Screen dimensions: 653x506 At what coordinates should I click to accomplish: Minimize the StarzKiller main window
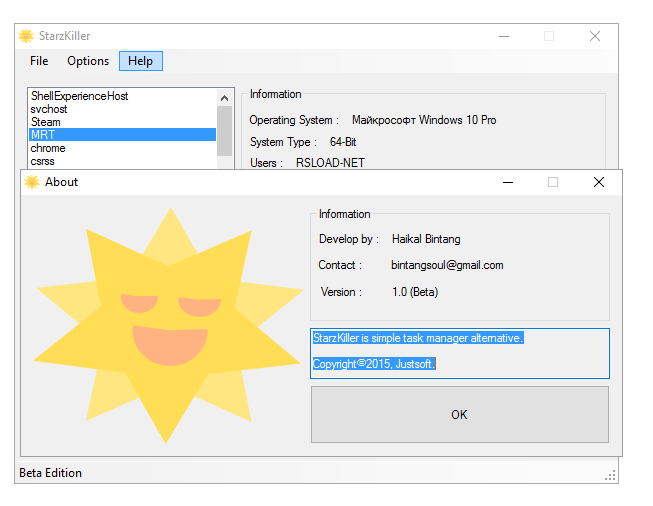click(x=504, y=36)
